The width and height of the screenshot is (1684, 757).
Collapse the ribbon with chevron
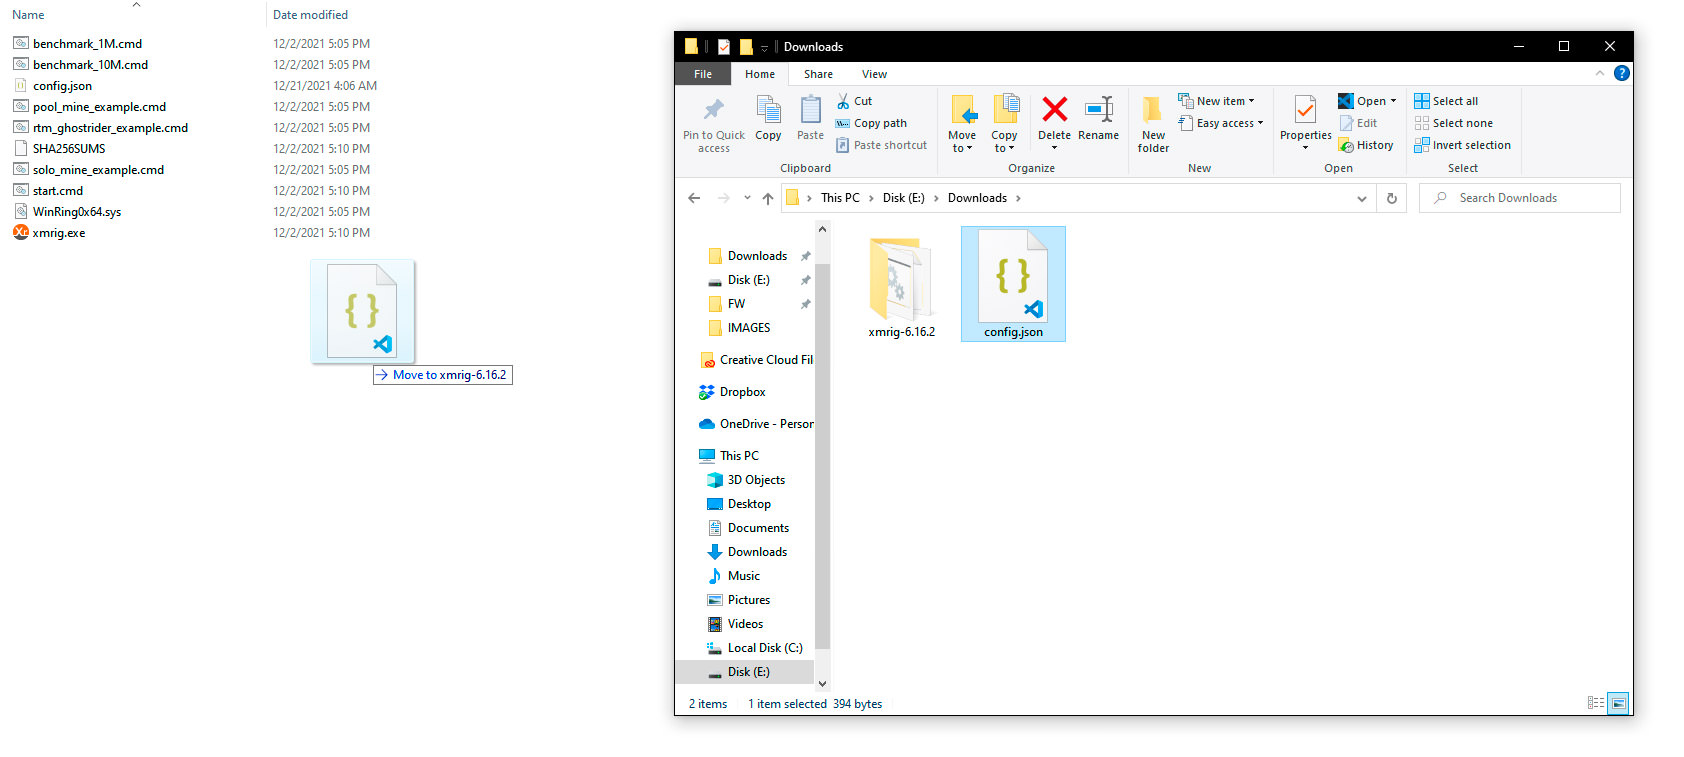[1599, 73]
